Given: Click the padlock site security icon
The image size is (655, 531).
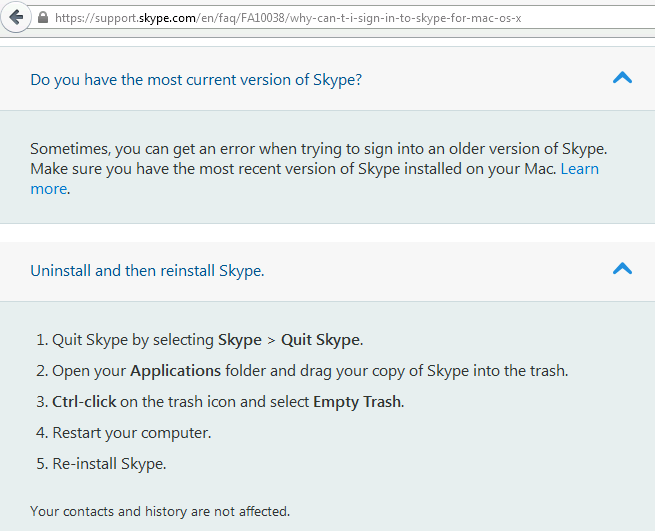Looking at the screenshot, I should pyautogui.click(x=43, y=17).
